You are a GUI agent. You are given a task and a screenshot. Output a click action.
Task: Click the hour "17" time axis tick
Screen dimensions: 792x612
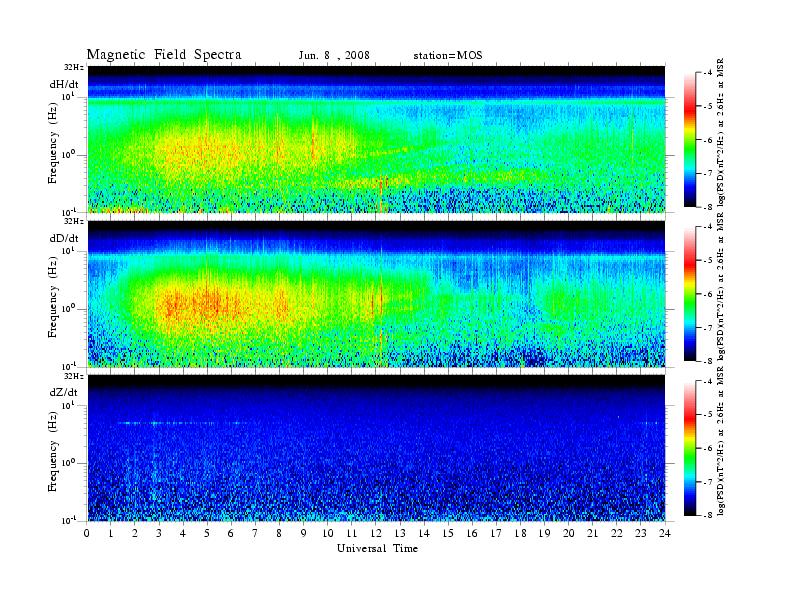tap(497, 533)
